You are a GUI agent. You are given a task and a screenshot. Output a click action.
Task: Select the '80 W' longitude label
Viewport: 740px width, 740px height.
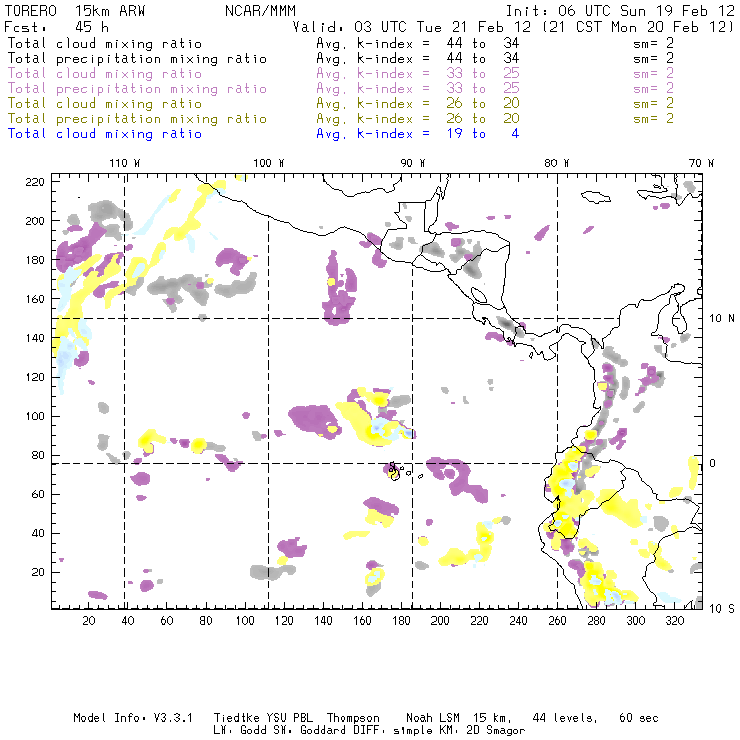[556, 163]
